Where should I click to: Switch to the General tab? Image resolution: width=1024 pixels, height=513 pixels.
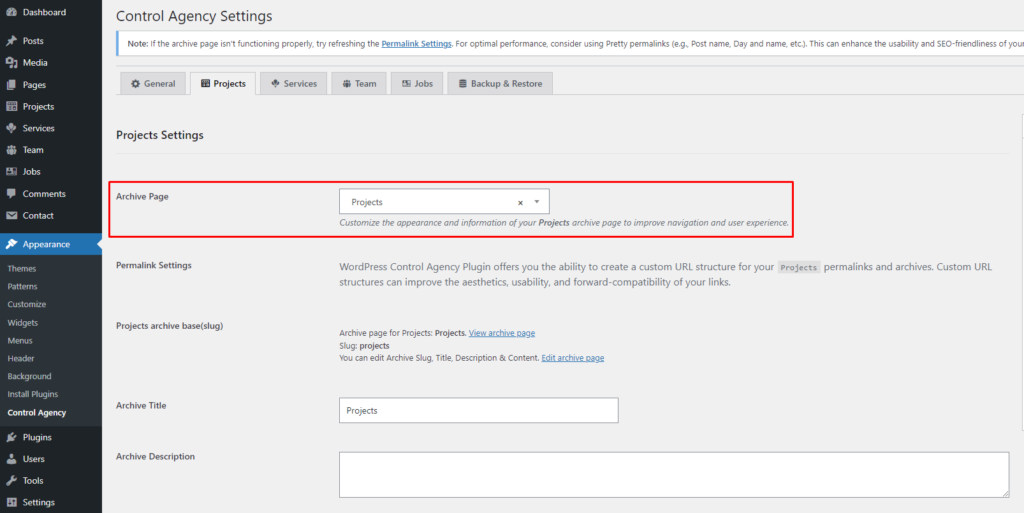pos(153,84)
